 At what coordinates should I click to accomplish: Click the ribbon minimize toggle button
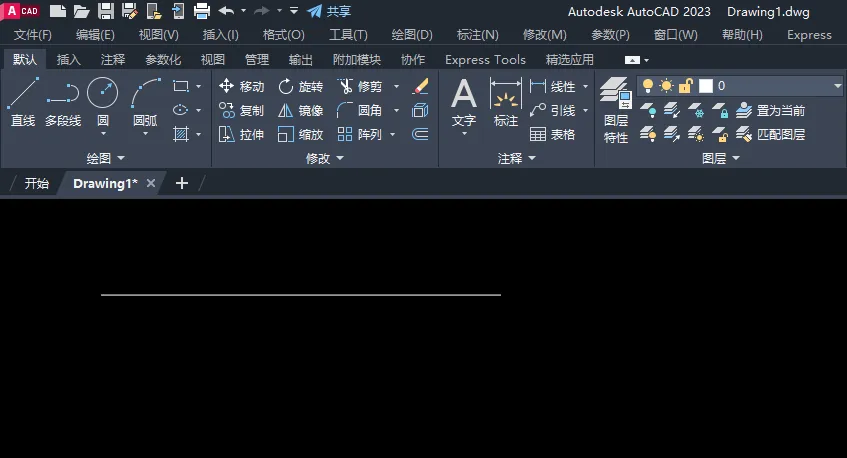632,60
